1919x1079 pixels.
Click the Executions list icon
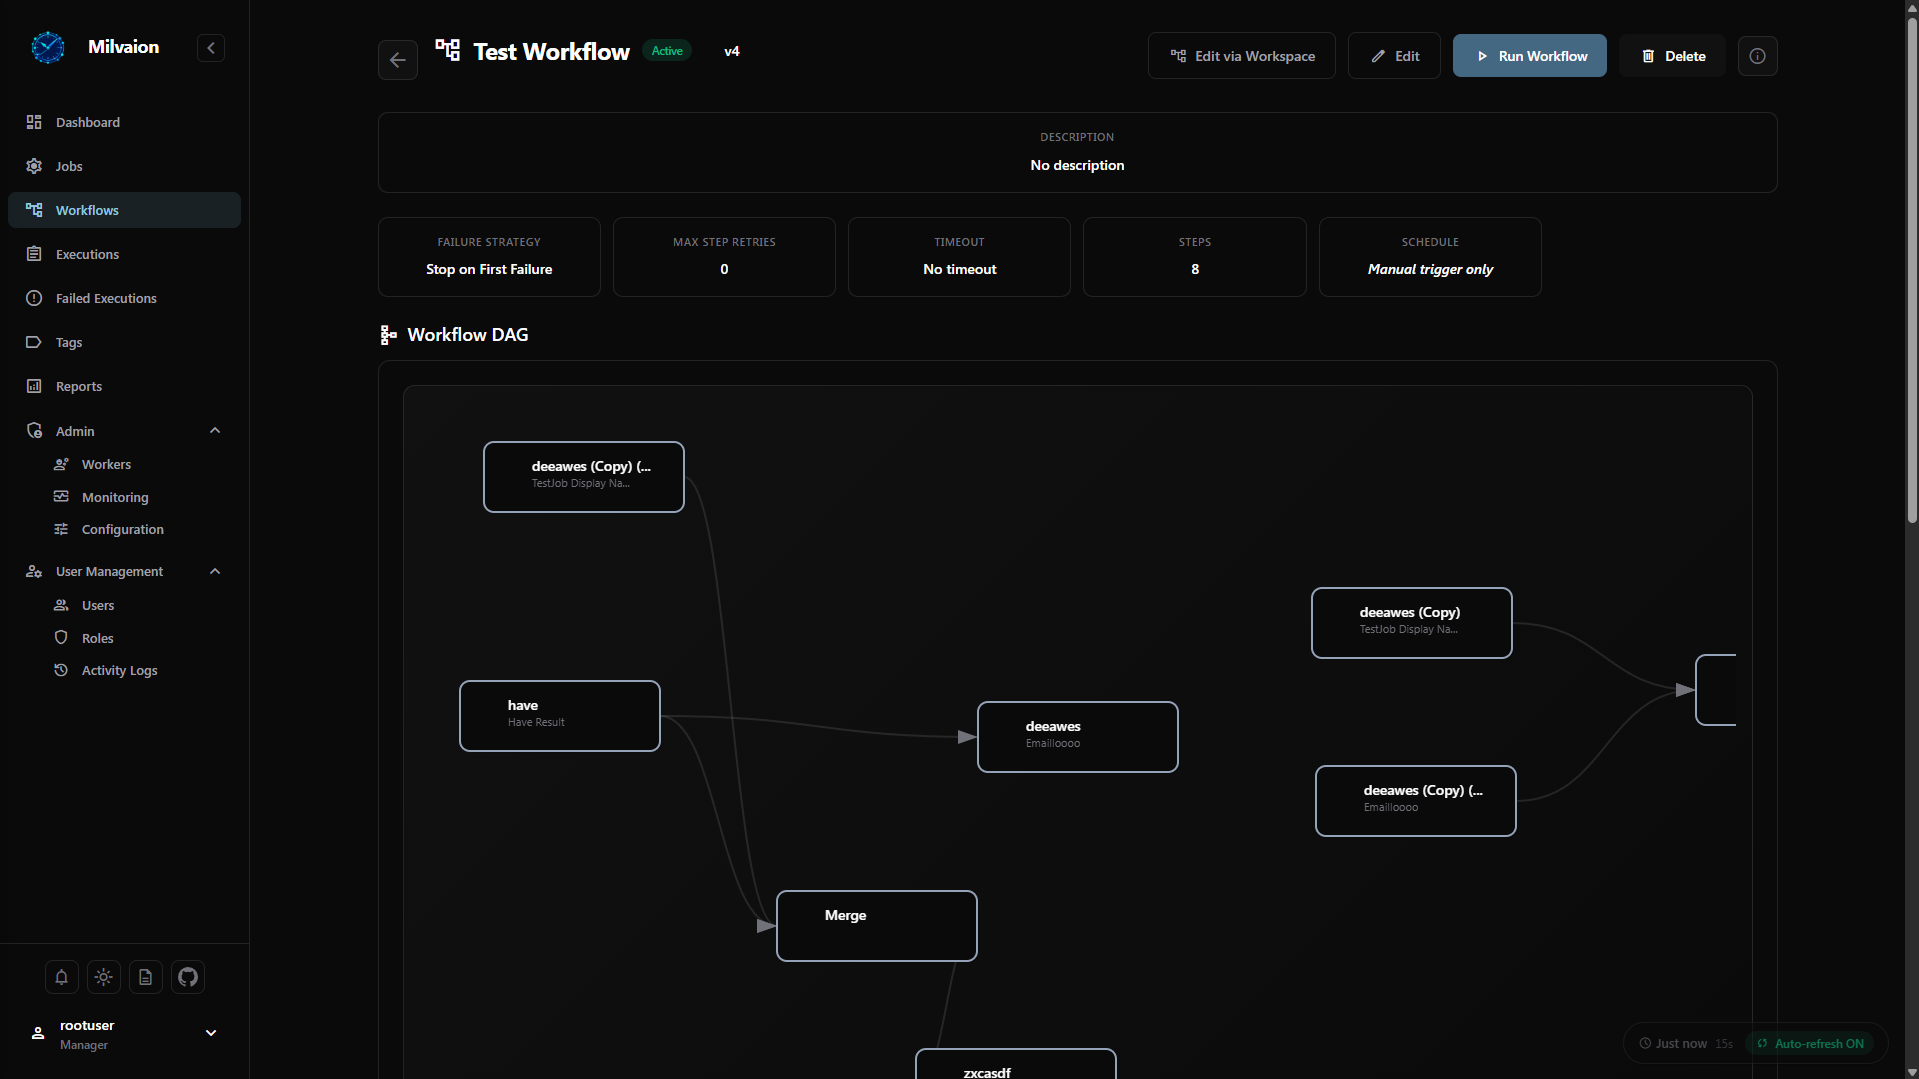click(x=34, y=254)
